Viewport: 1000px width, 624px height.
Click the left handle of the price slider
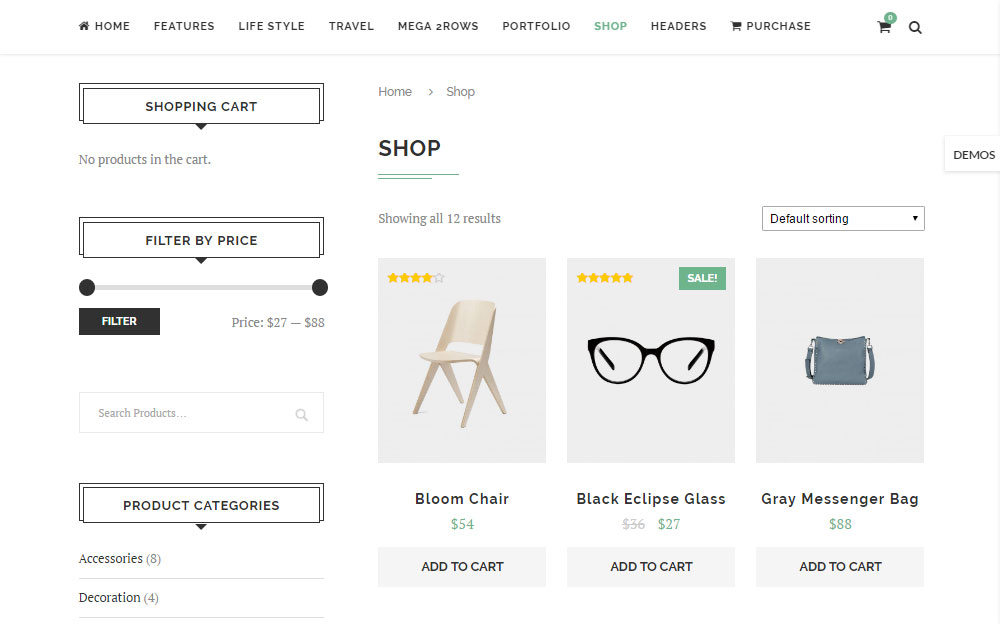tap(87, 287)
